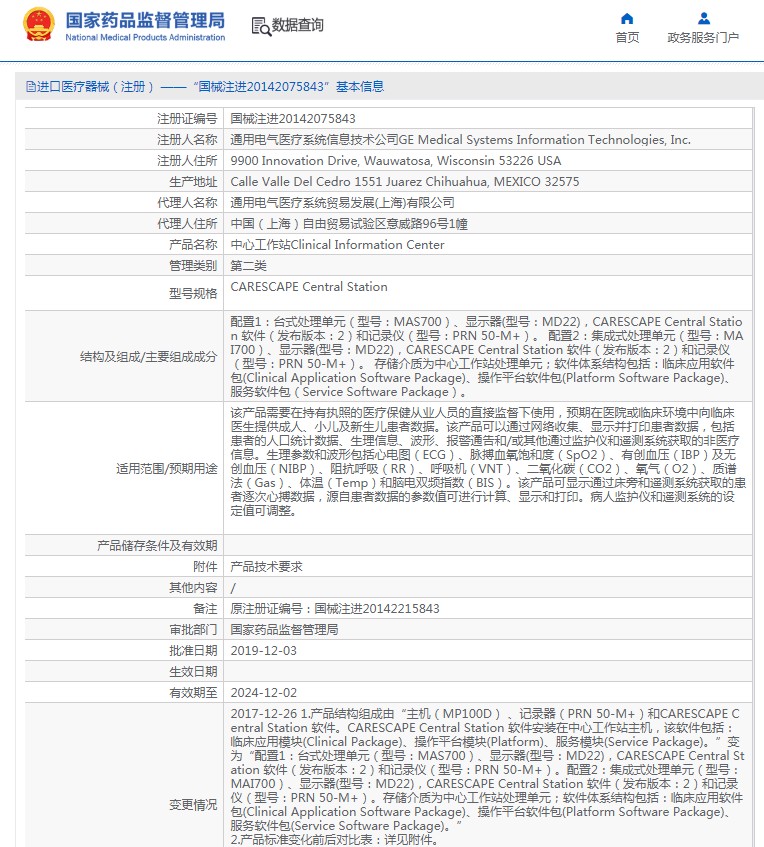The height and width of the screenshot is (847, 764).
Task: Open the home page house icon
Action: point(627,19)
